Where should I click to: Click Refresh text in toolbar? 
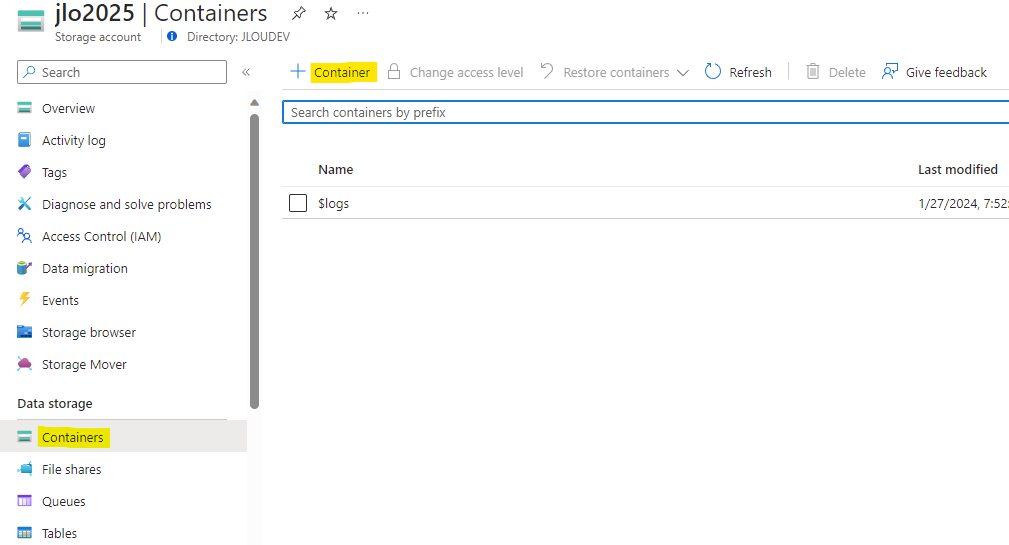coord(750,73)
